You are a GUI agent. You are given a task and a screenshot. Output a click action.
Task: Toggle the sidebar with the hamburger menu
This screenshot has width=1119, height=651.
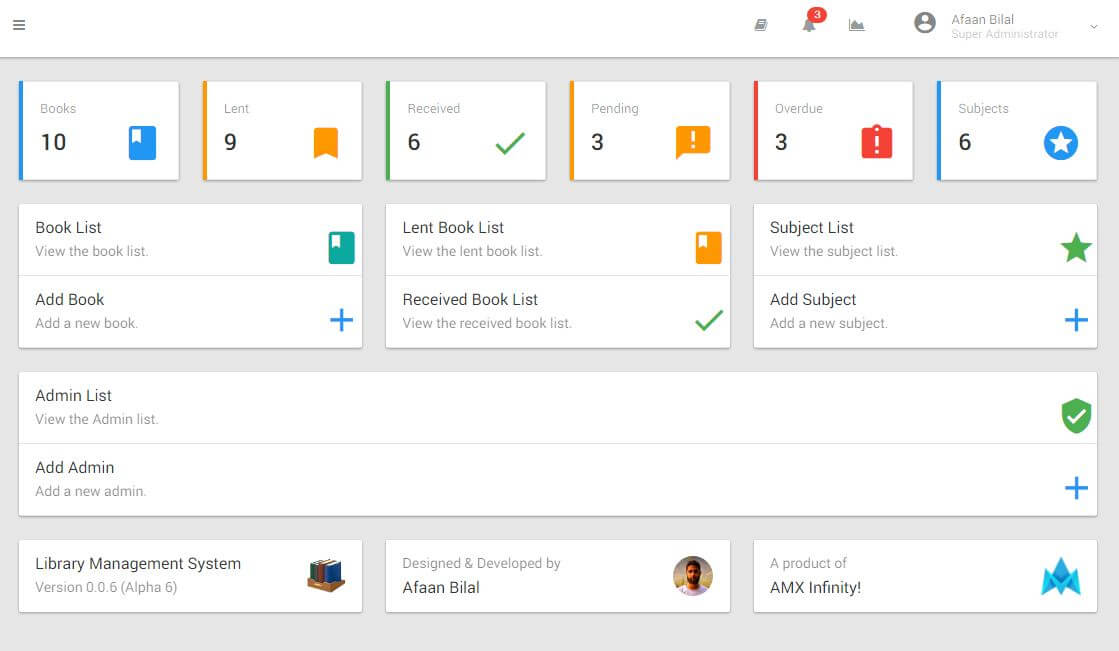tap(18, 24)
